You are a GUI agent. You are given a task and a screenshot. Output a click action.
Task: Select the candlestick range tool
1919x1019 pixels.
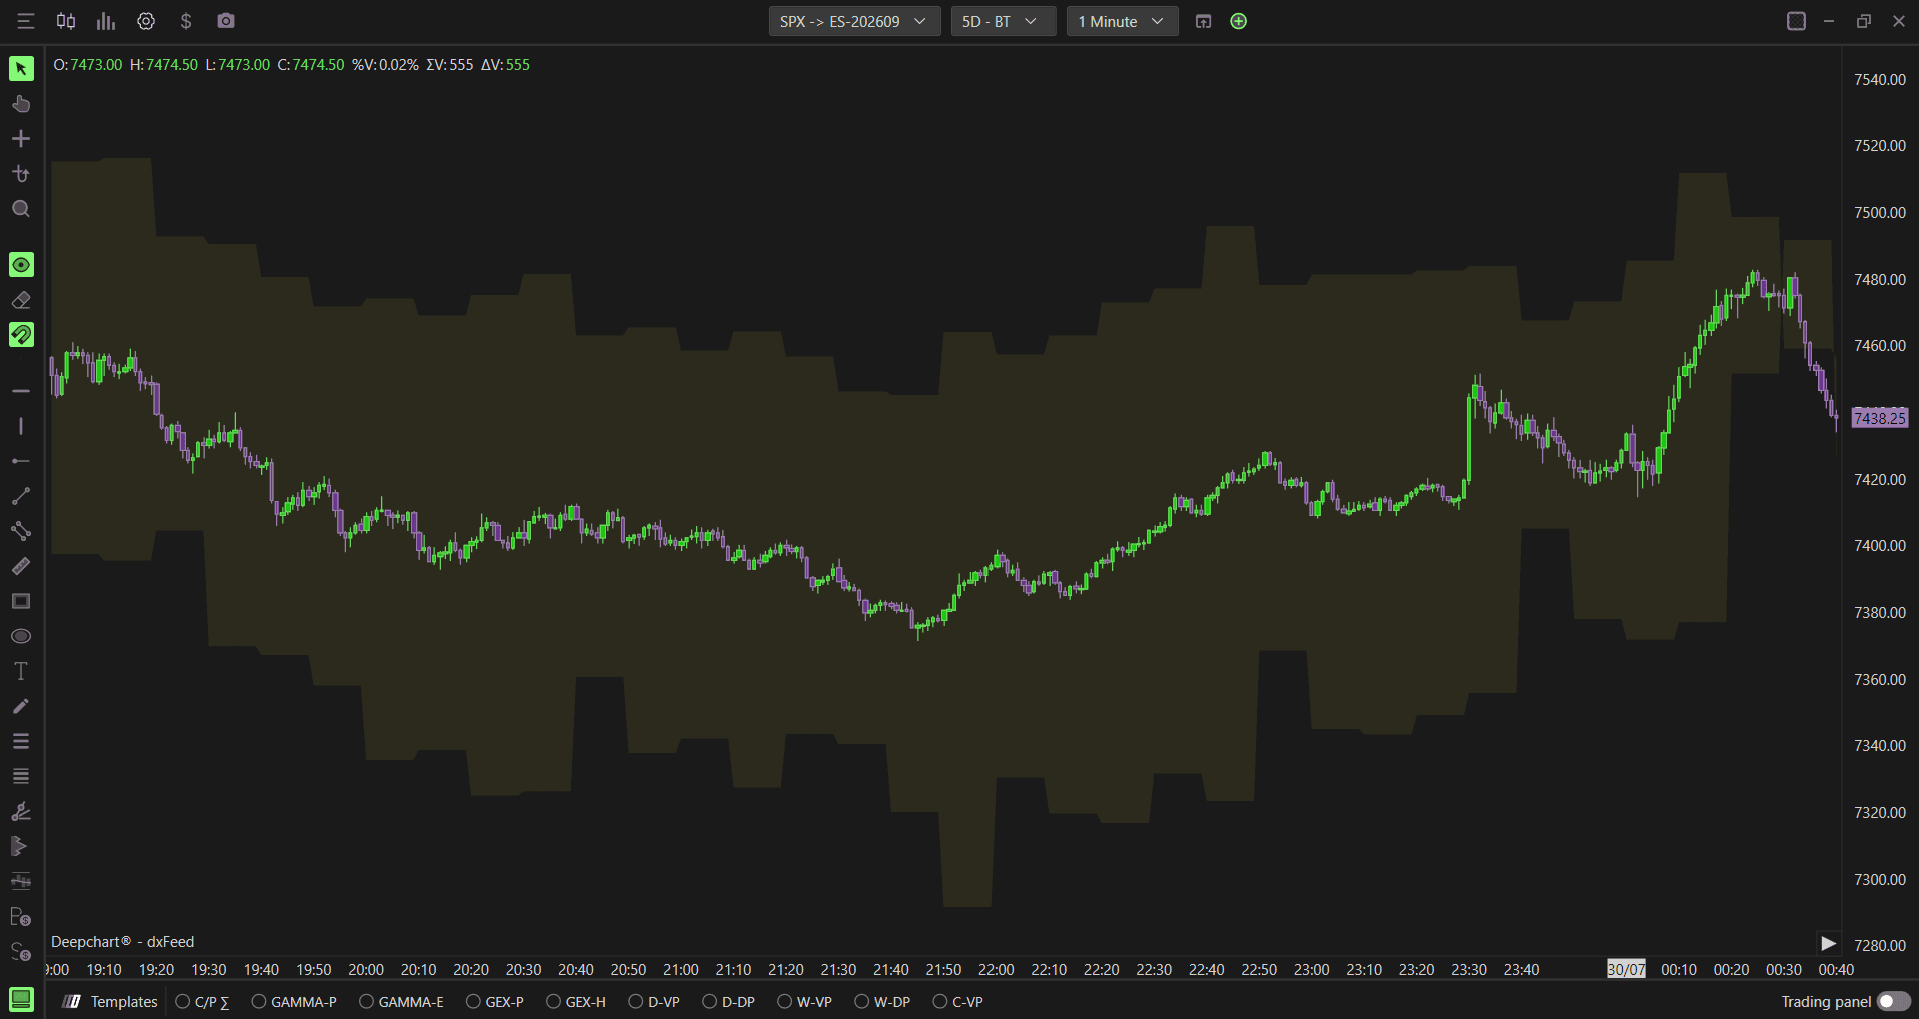point(21,881)
